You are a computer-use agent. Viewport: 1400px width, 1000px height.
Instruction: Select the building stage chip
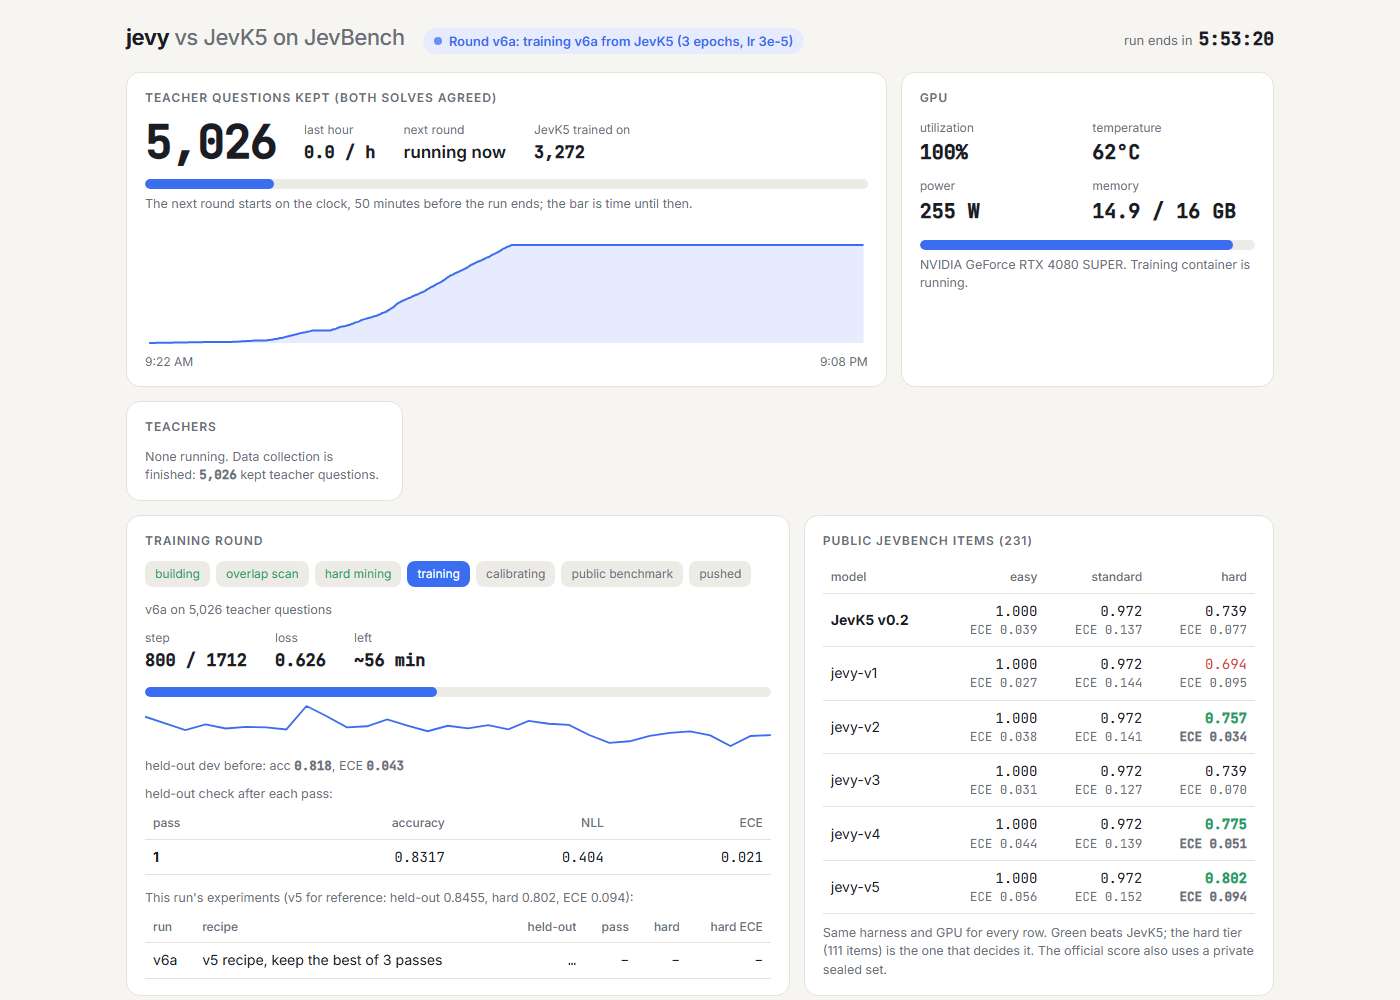pos(177,574)
